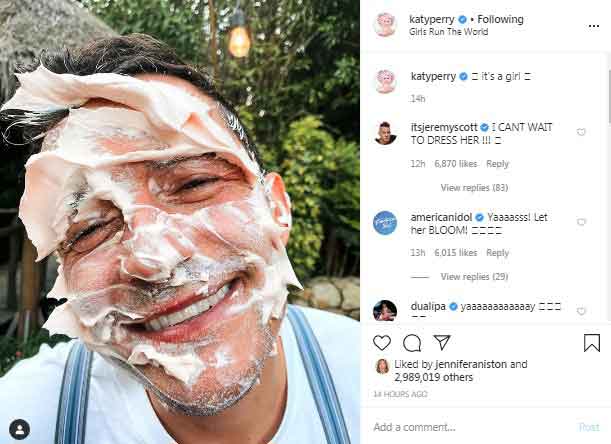This screenshot has width=611, height=444.
Task: Share post via paper plane icon
Action: (442, 342)
